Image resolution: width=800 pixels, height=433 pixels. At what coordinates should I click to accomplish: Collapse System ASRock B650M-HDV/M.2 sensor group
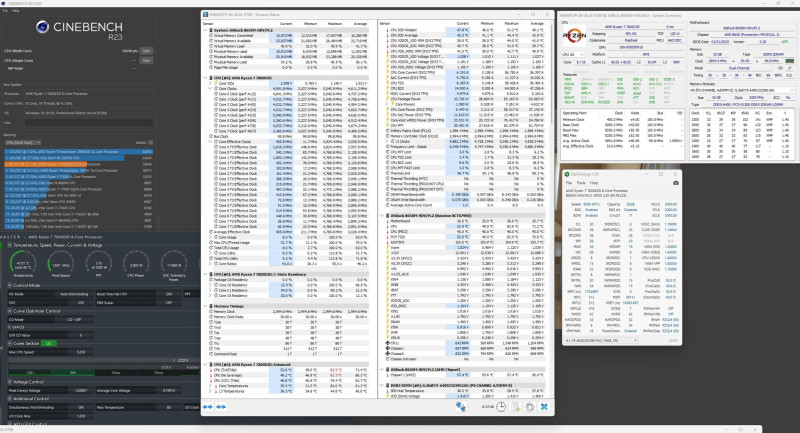pyautogui.click(x=206, y=30)
